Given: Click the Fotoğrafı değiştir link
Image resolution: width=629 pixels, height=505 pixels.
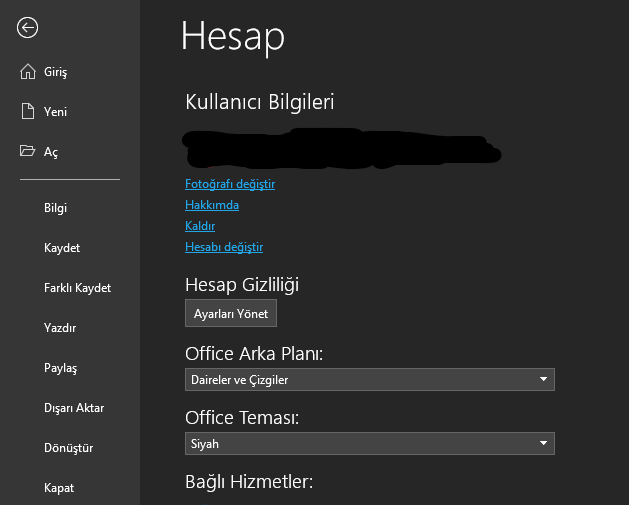Looking at the screenshot, I should click(x=230, y=184).
